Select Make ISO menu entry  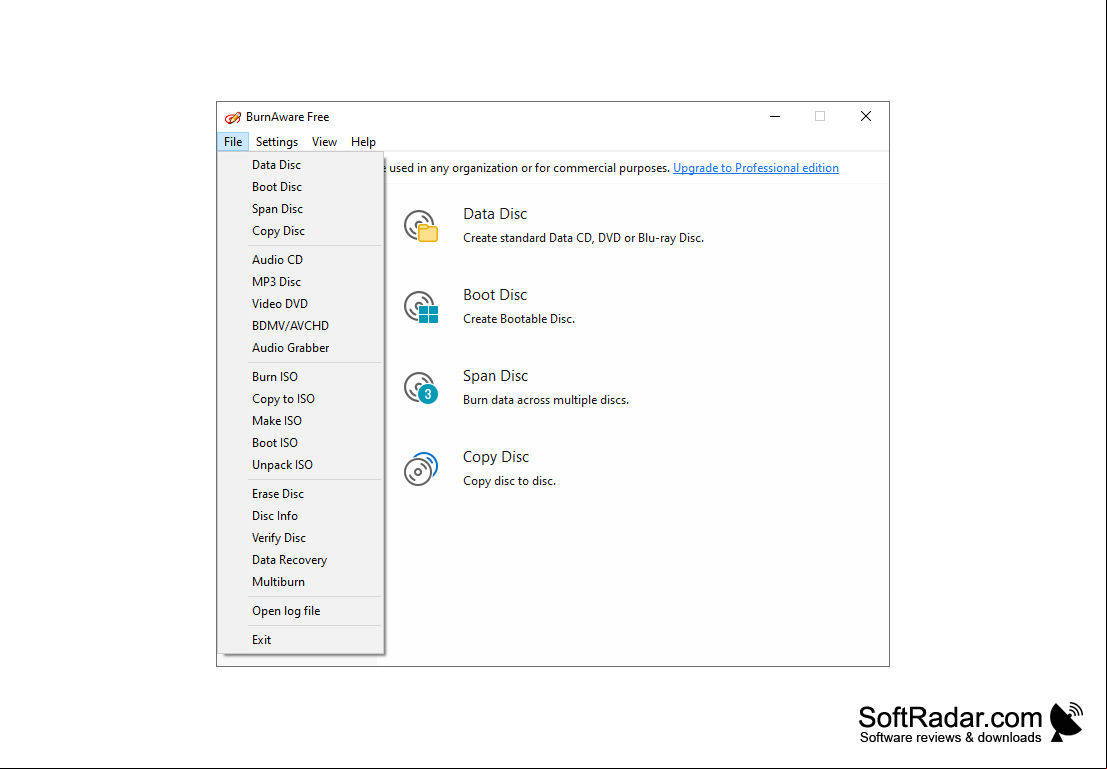tap(301, 421)
